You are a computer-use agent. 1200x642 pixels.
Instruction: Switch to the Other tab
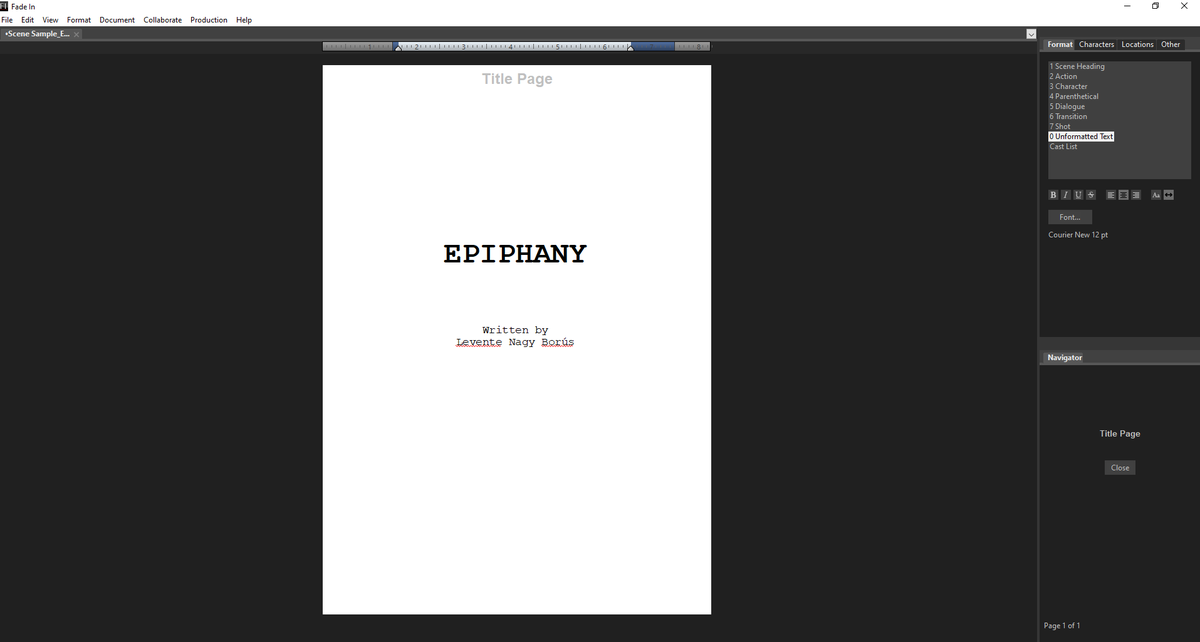1170,44
